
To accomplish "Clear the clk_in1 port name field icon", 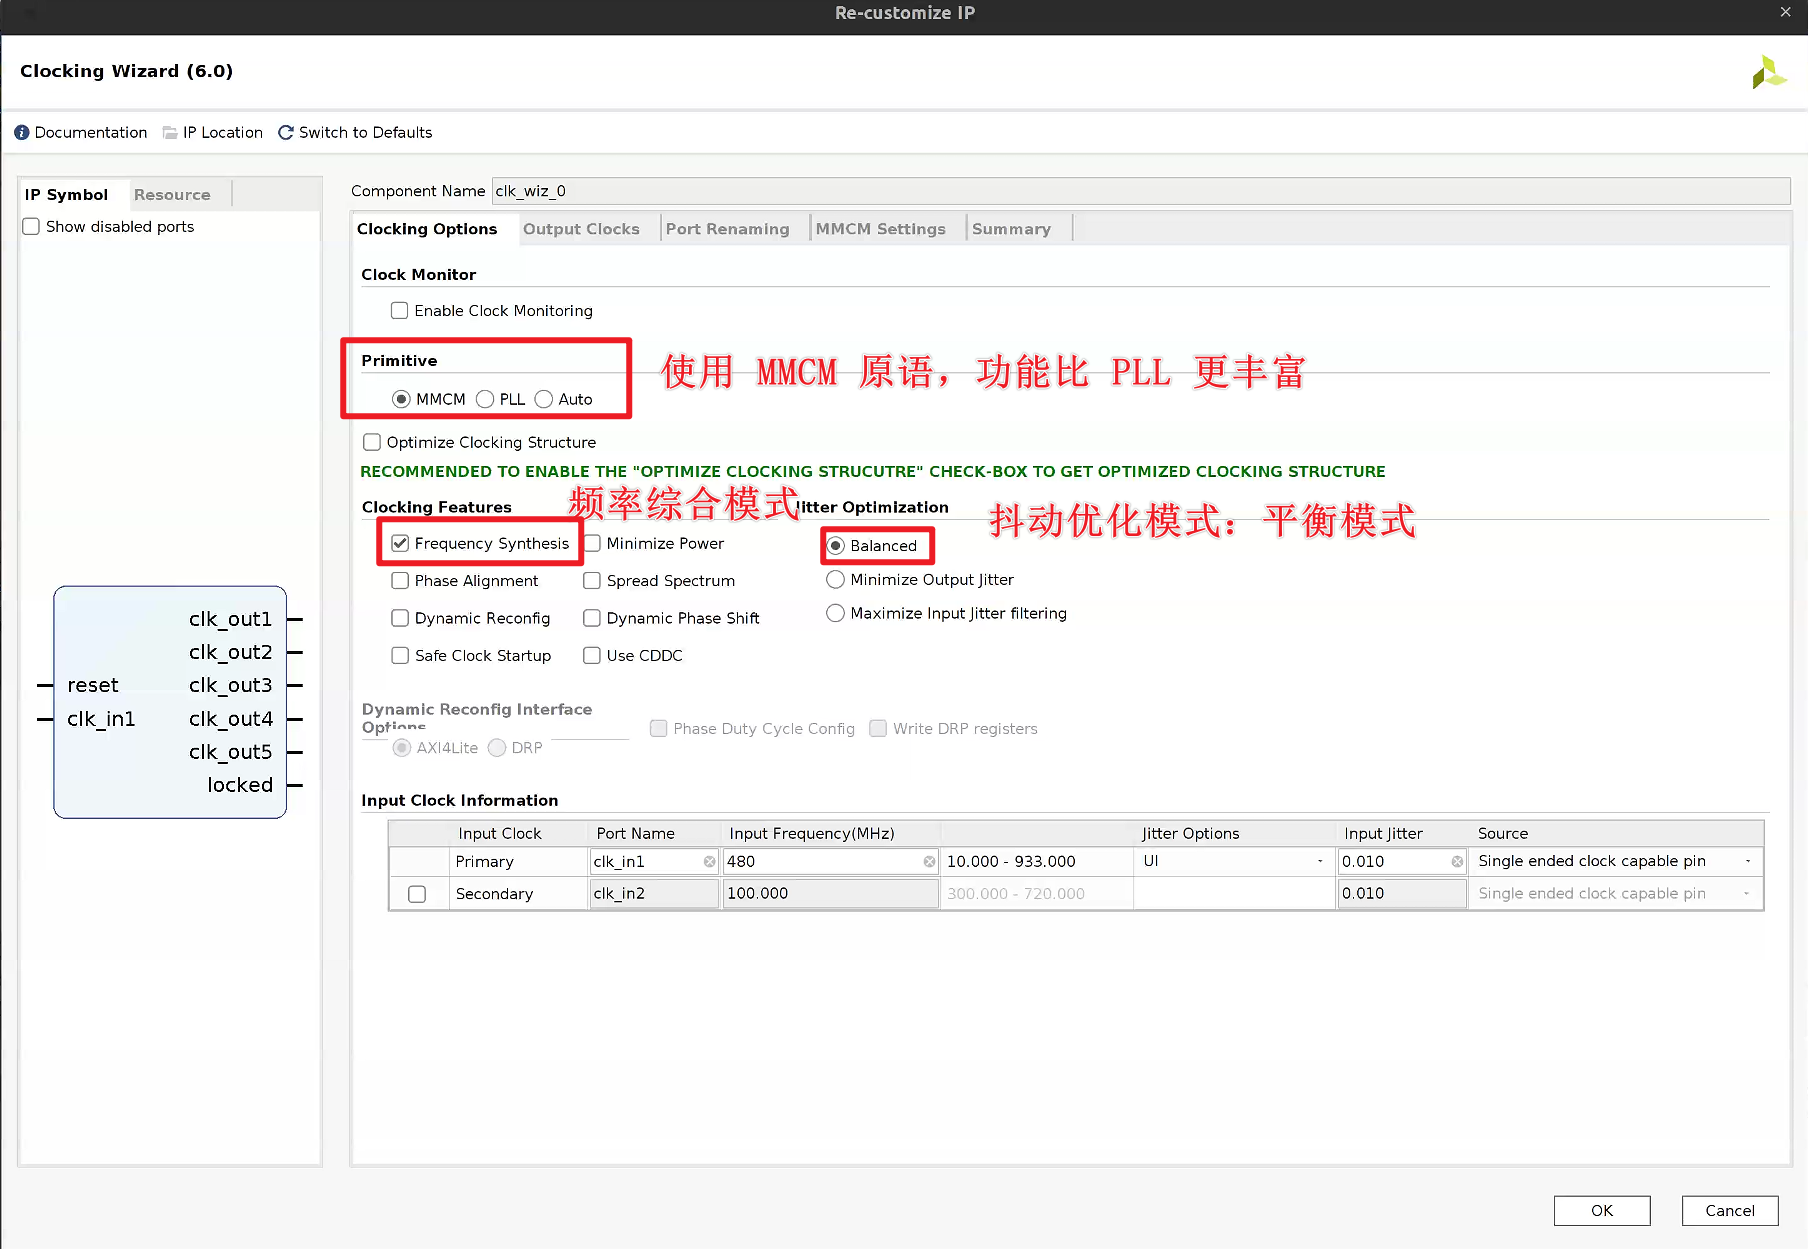I will coord(709,862).
